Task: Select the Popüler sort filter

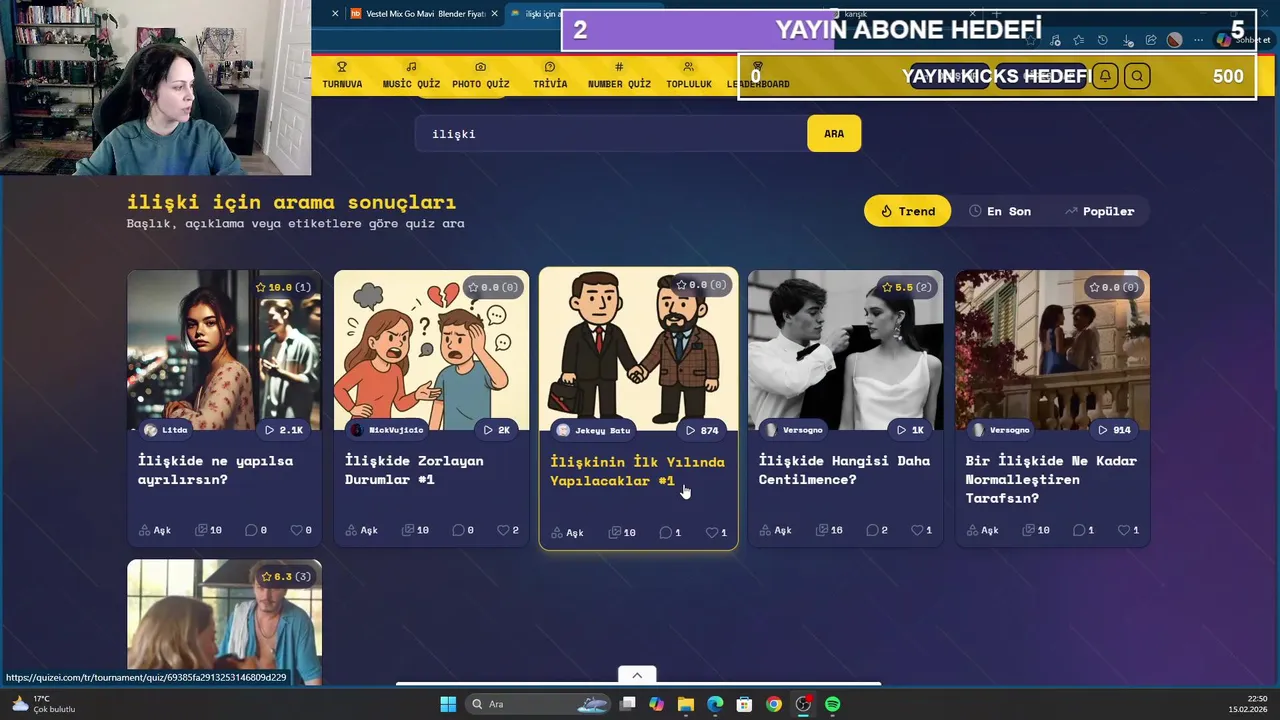Action: 1100,211
